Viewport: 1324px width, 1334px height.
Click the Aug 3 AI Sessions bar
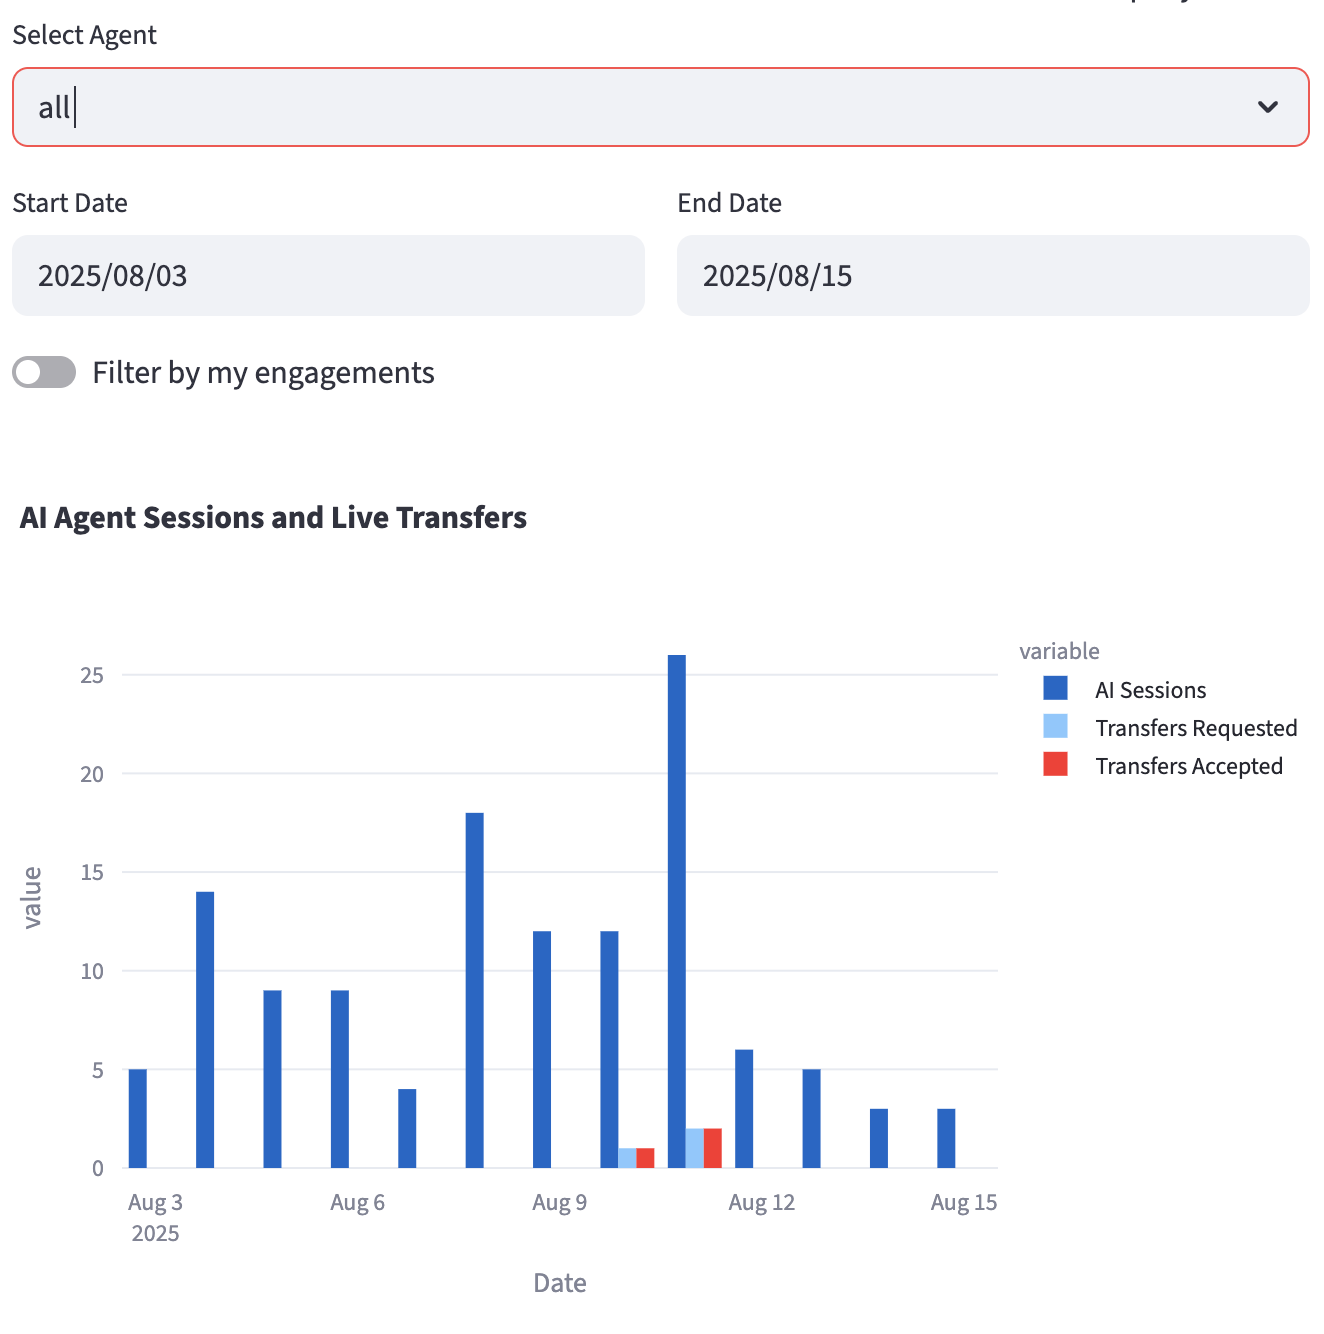[138, 1118]
